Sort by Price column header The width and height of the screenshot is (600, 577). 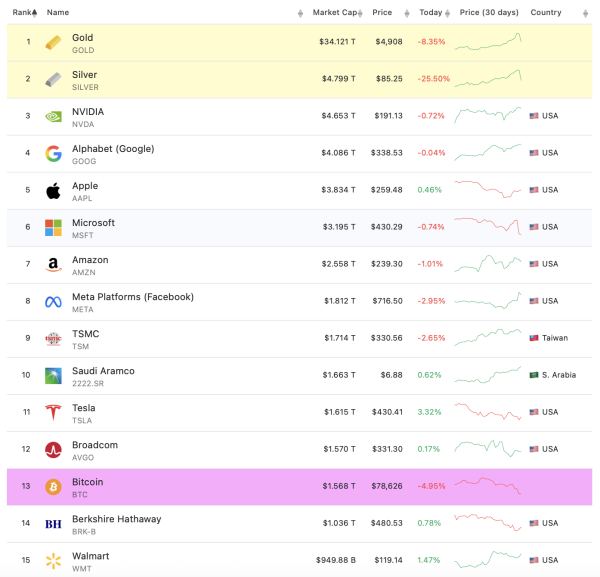tap(382, 13)
